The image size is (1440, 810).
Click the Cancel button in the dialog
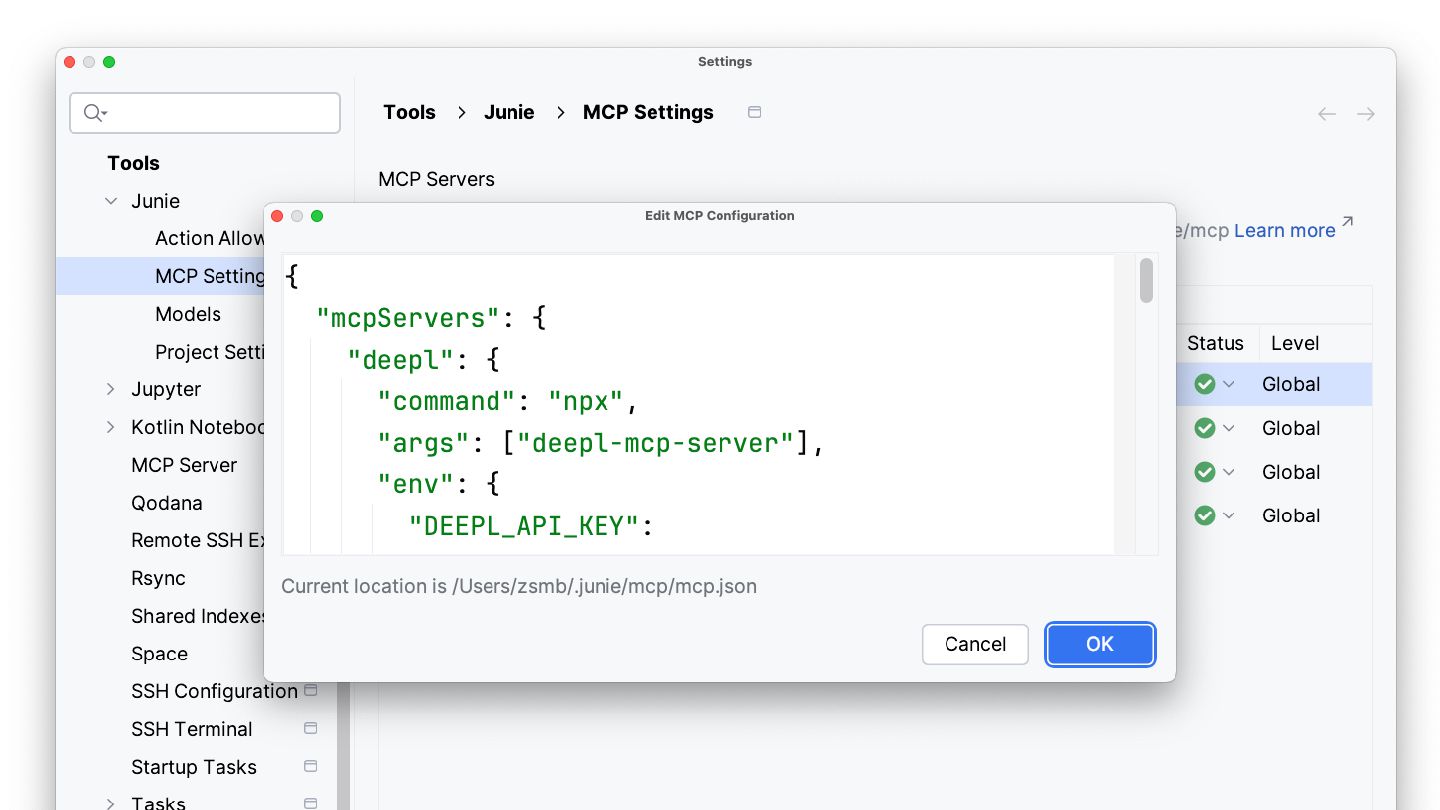pyautogui.click(x=975, y=644)
